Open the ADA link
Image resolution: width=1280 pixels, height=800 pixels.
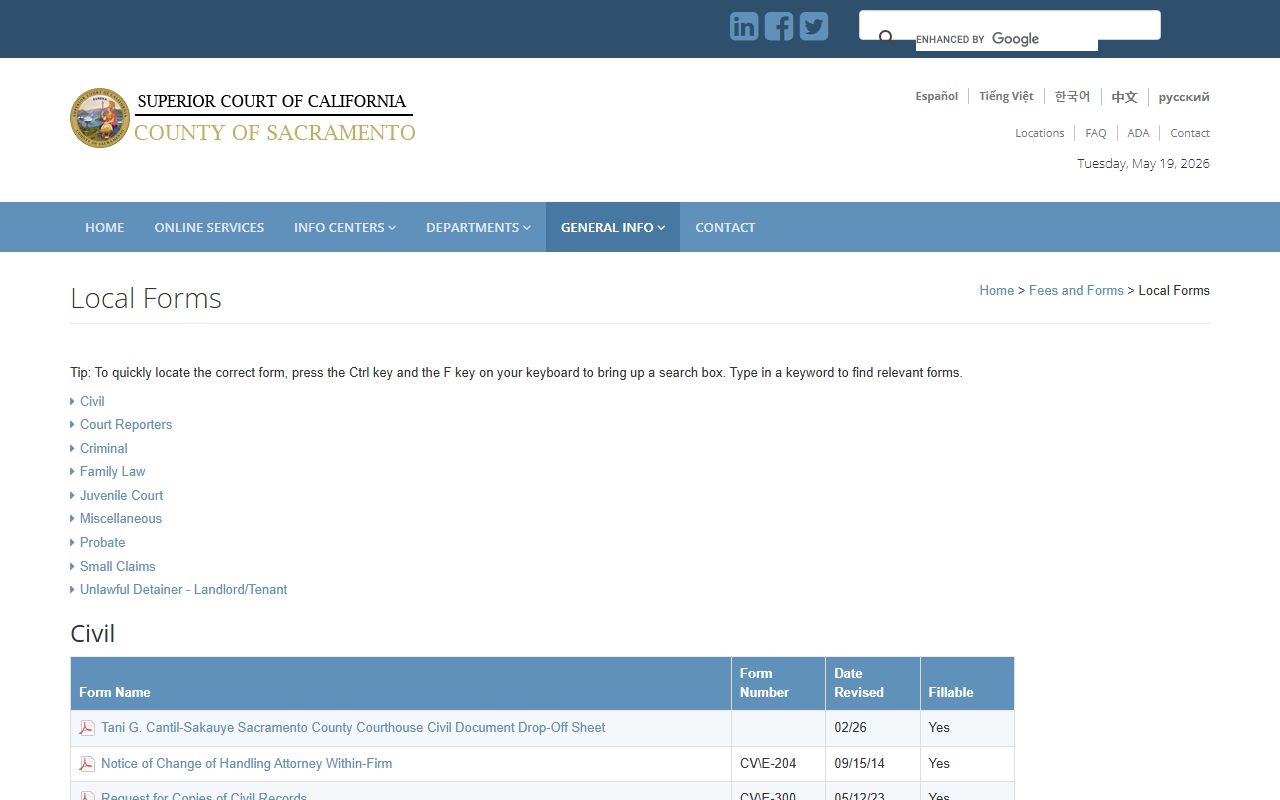(1138, 133)
